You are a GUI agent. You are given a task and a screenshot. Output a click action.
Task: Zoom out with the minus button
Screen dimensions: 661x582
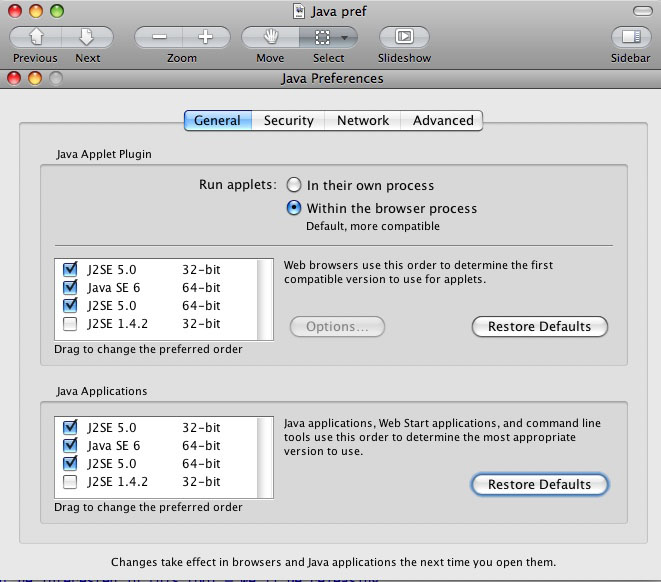159,37
